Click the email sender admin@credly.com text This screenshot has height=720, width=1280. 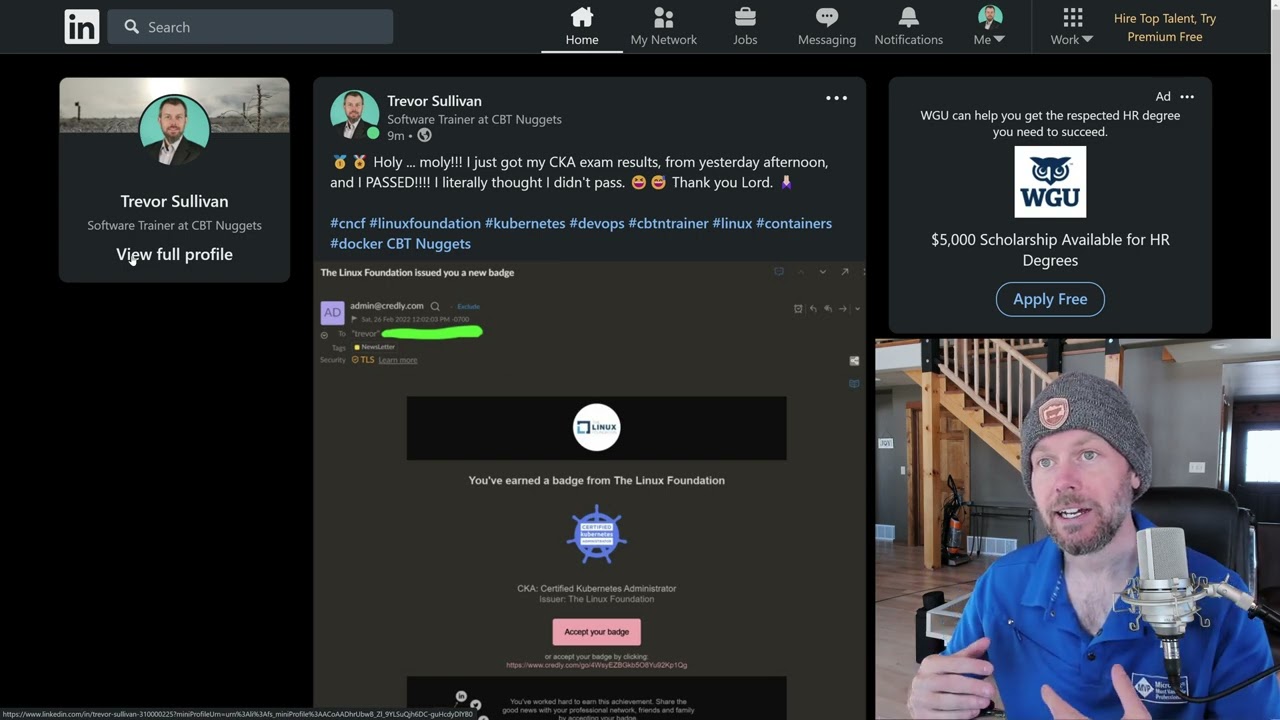pos(387,306)
